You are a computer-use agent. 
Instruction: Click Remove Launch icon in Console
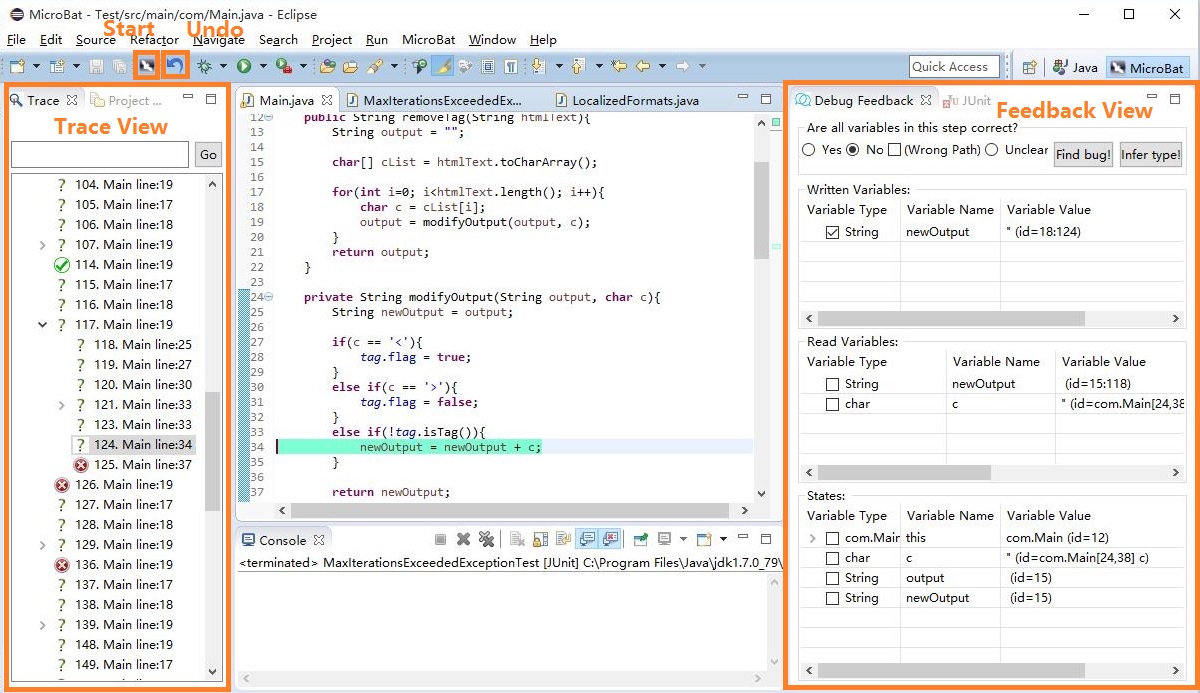click(464, 539)
